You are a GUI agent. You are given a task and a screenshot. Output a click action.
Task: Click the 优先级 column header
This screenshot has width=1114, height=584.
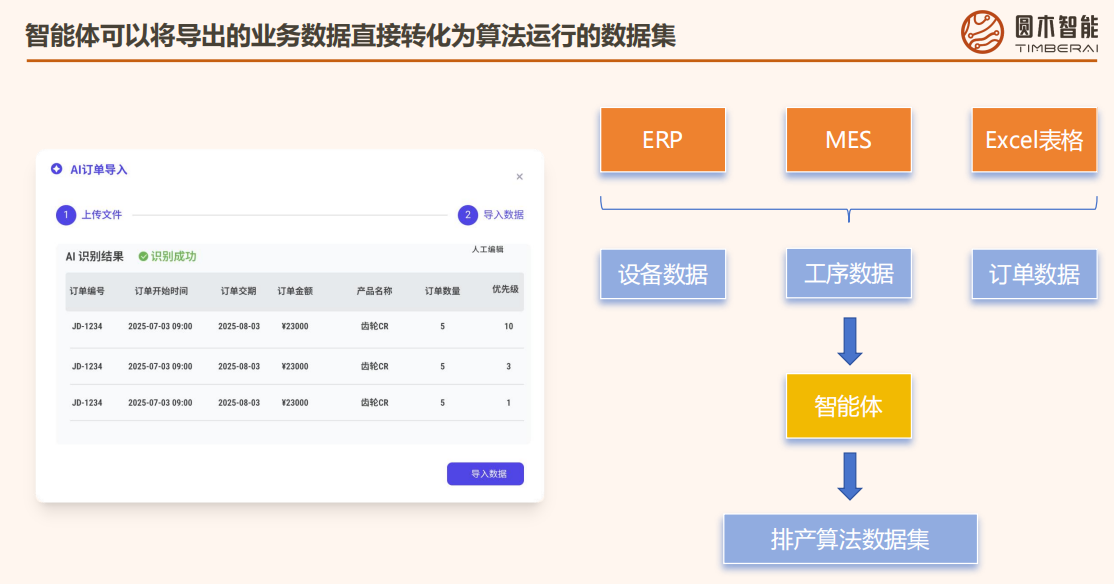click(505, 290)
